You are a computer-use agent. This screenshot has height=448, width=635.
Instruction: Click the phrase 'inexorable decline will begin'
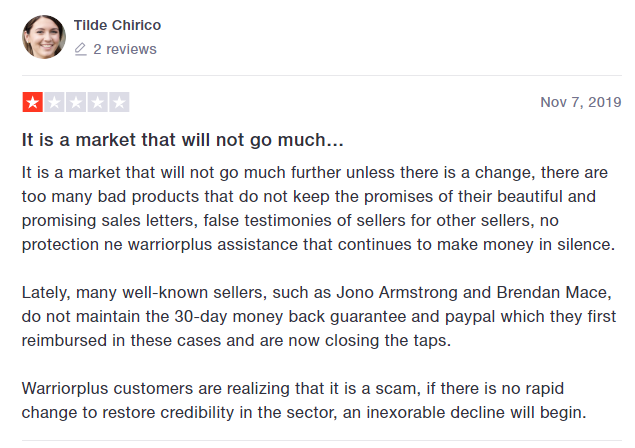point(476,412)
